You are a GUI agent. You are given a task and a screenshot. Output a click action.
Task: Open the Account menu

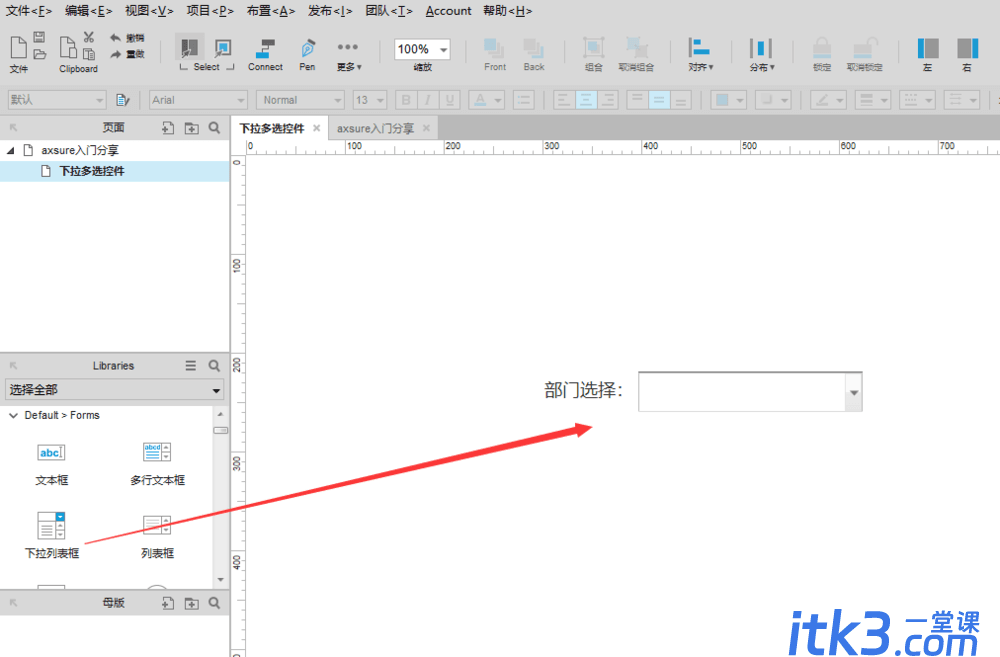point(448,11)
